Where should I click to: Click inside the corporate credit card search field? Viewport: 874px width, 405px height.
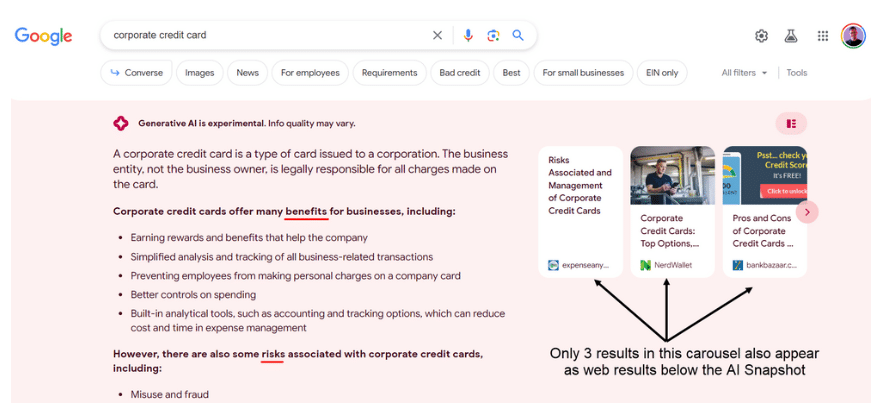click(268, 36)
